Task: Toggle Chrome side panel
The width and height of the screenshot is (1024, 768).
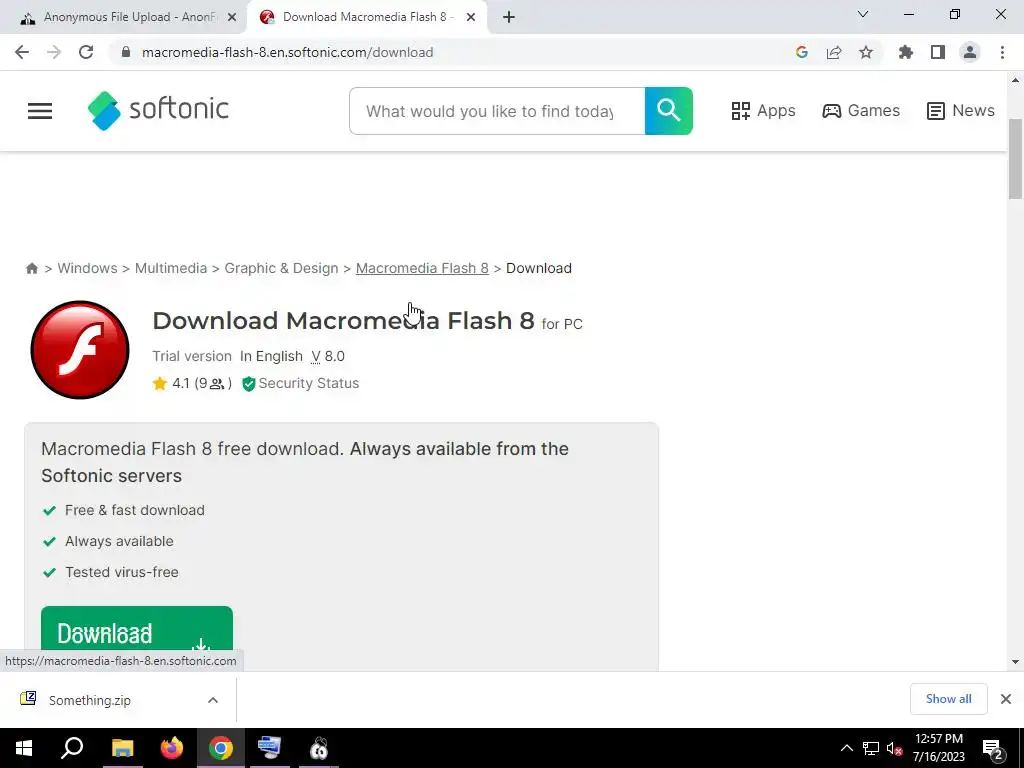Action: pos(938,52)
